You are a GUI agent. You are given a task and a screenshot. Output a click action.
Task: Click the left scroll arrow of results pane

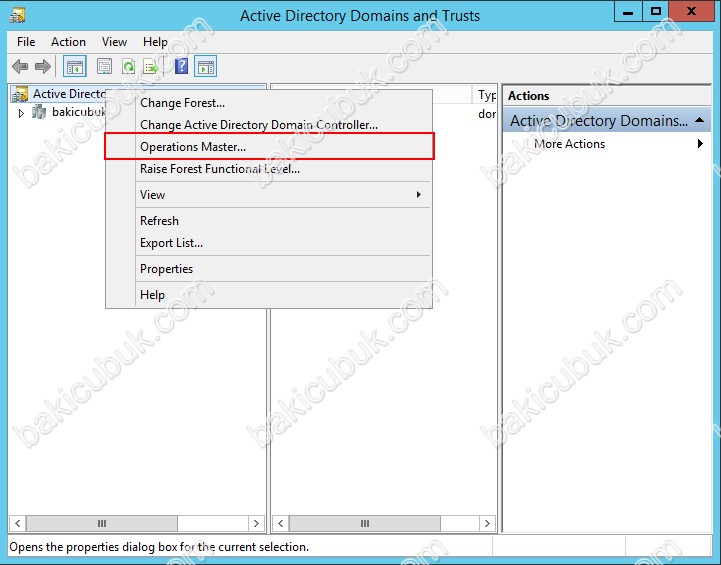click(x=280, y=523)
